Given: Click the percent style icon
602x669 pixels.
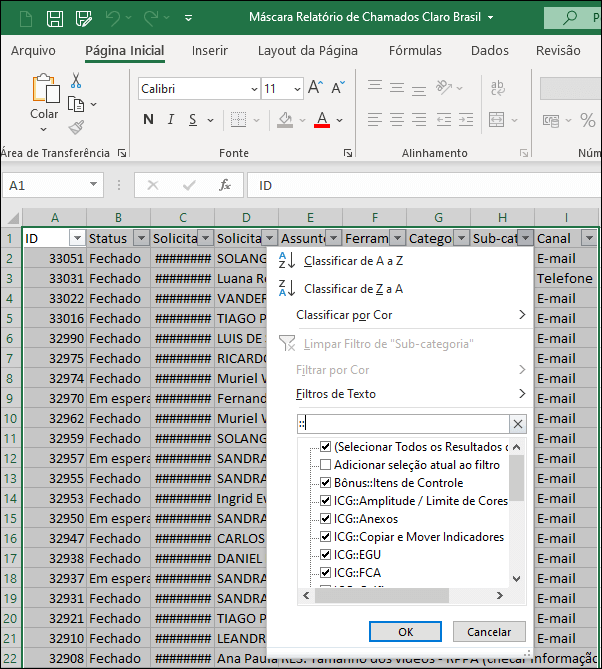Looking at the screenshot, I should [x=587, y=120].
